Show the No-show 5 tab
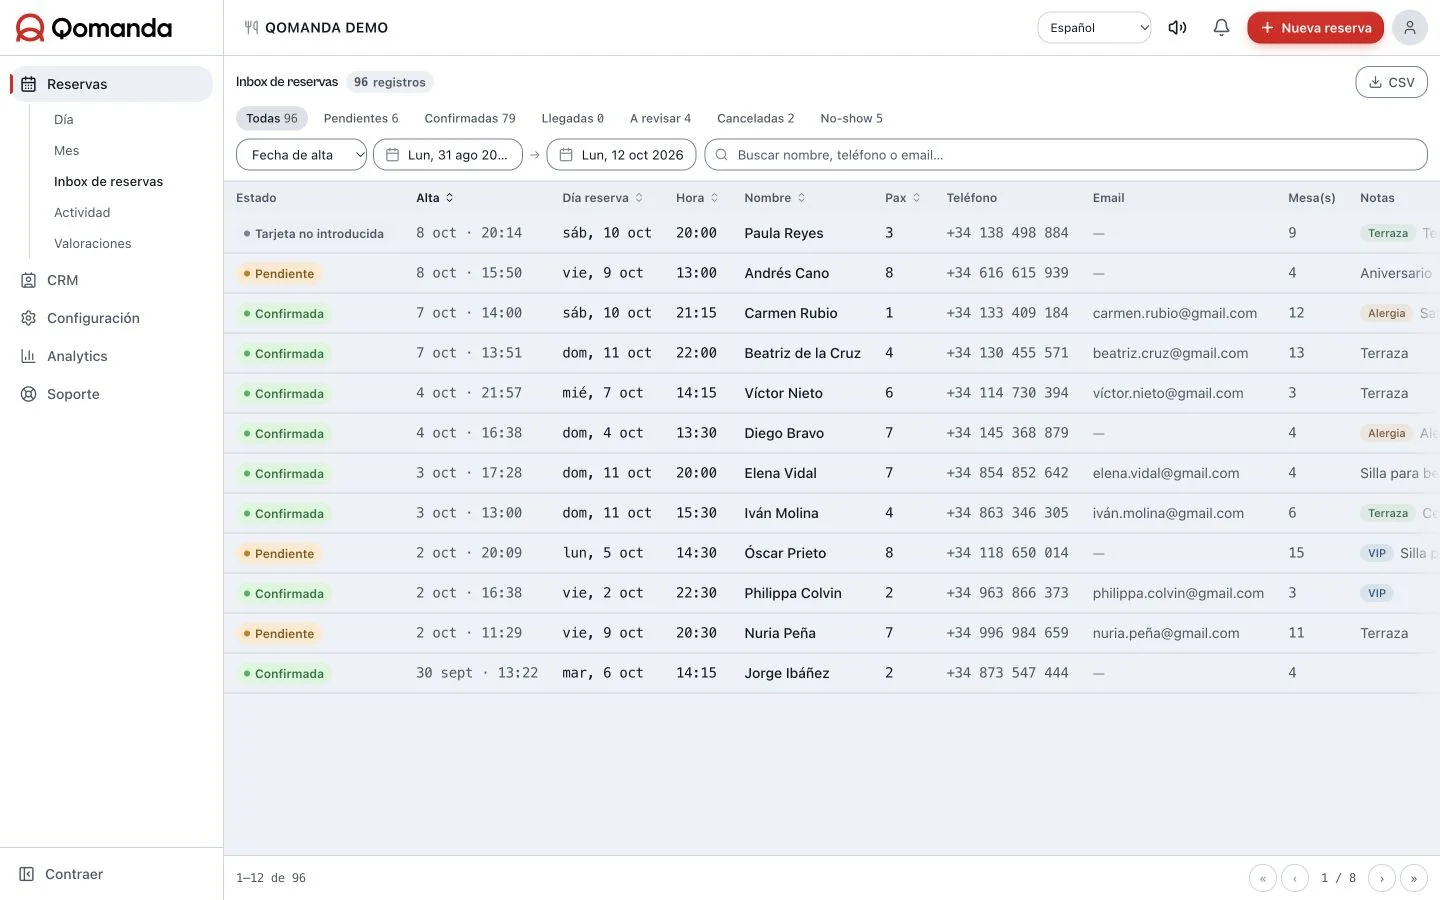 [852, 118]
